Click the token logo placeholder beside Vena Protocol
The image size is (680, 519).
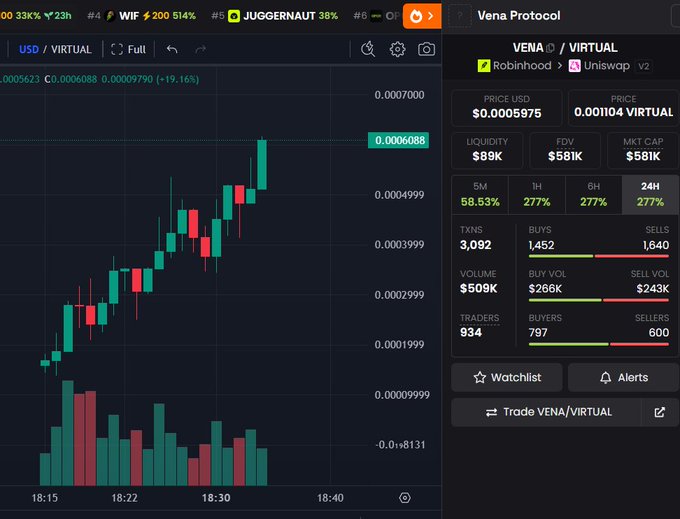(x=460, y=16)
